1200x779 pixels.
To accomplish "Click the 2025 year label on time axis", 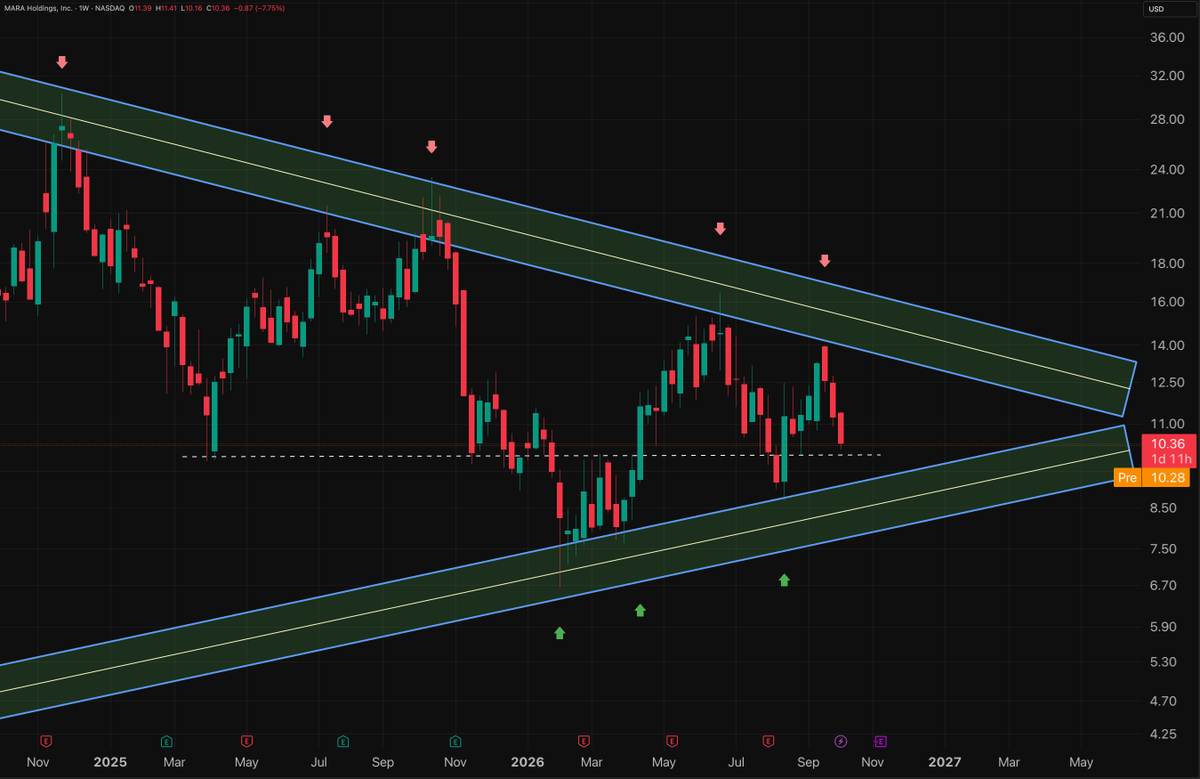I will point(111,763).
